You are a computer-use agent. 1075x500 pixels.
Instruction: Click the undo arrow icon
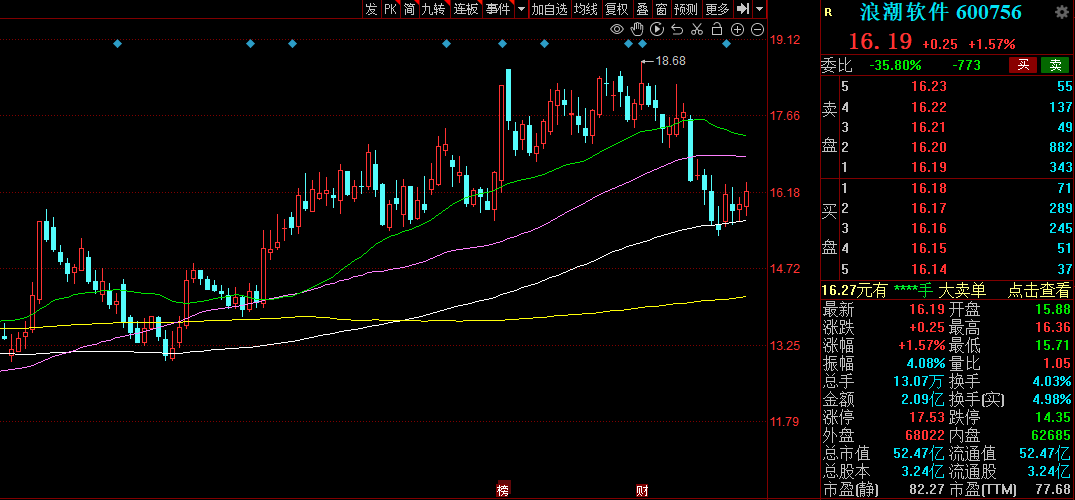pyautogui.click(x=677, y=29)
